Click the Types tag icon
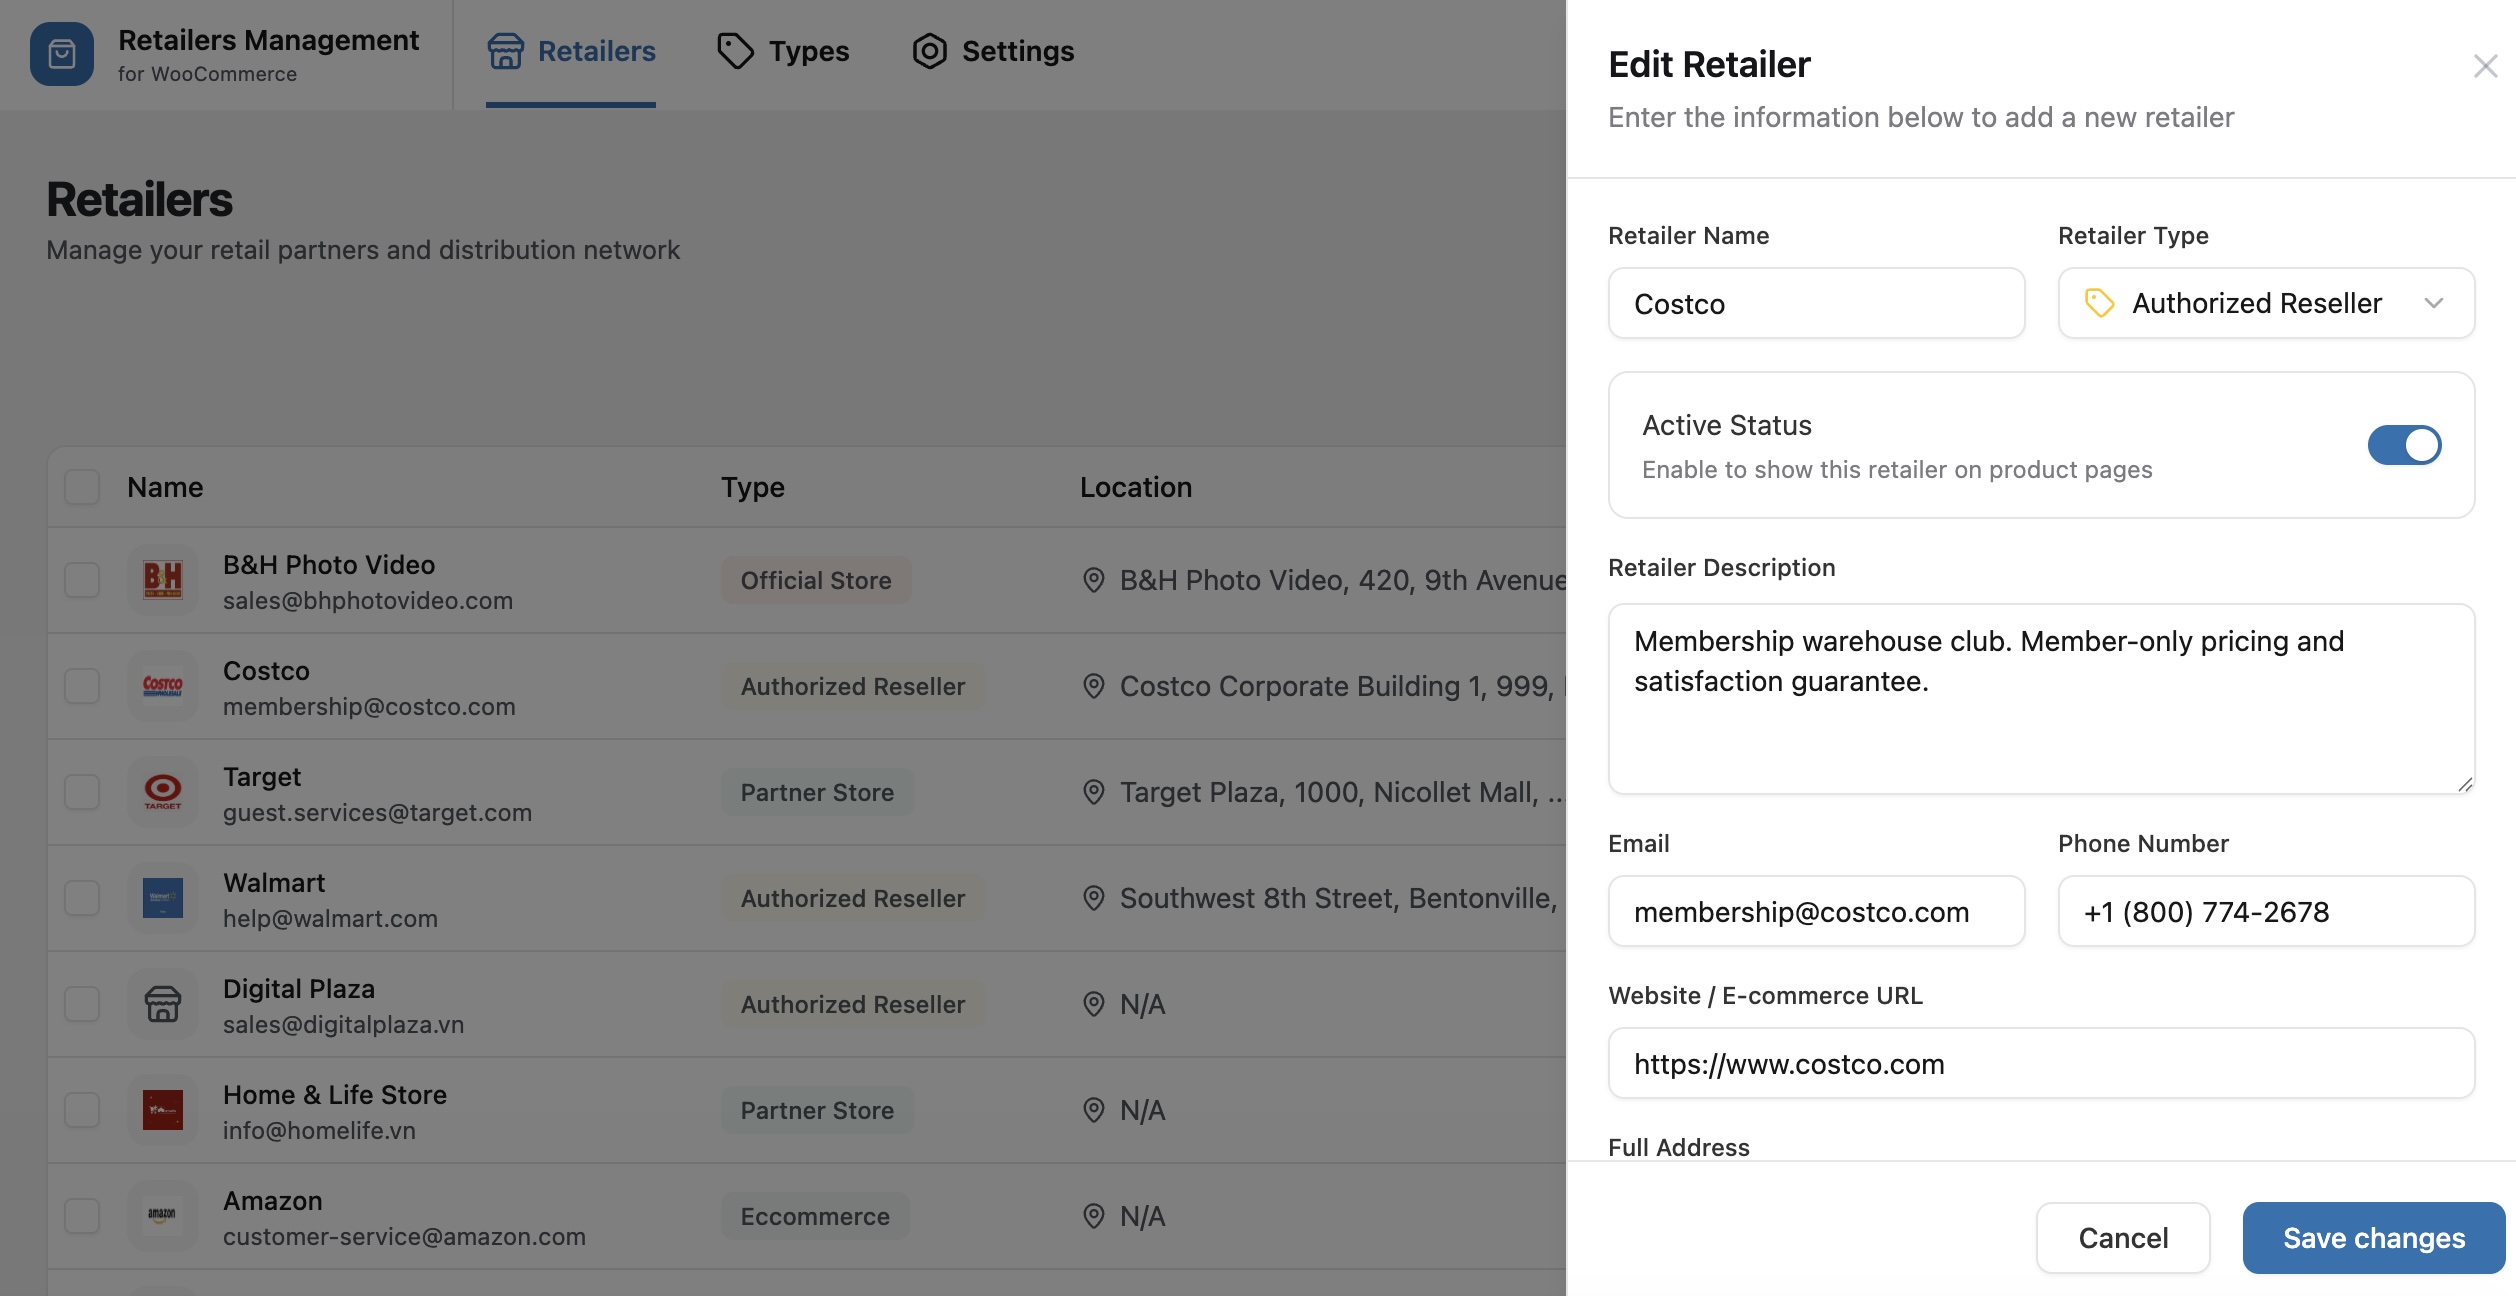The height and width of the screenshot is (1296, 2516). (735, 50)
